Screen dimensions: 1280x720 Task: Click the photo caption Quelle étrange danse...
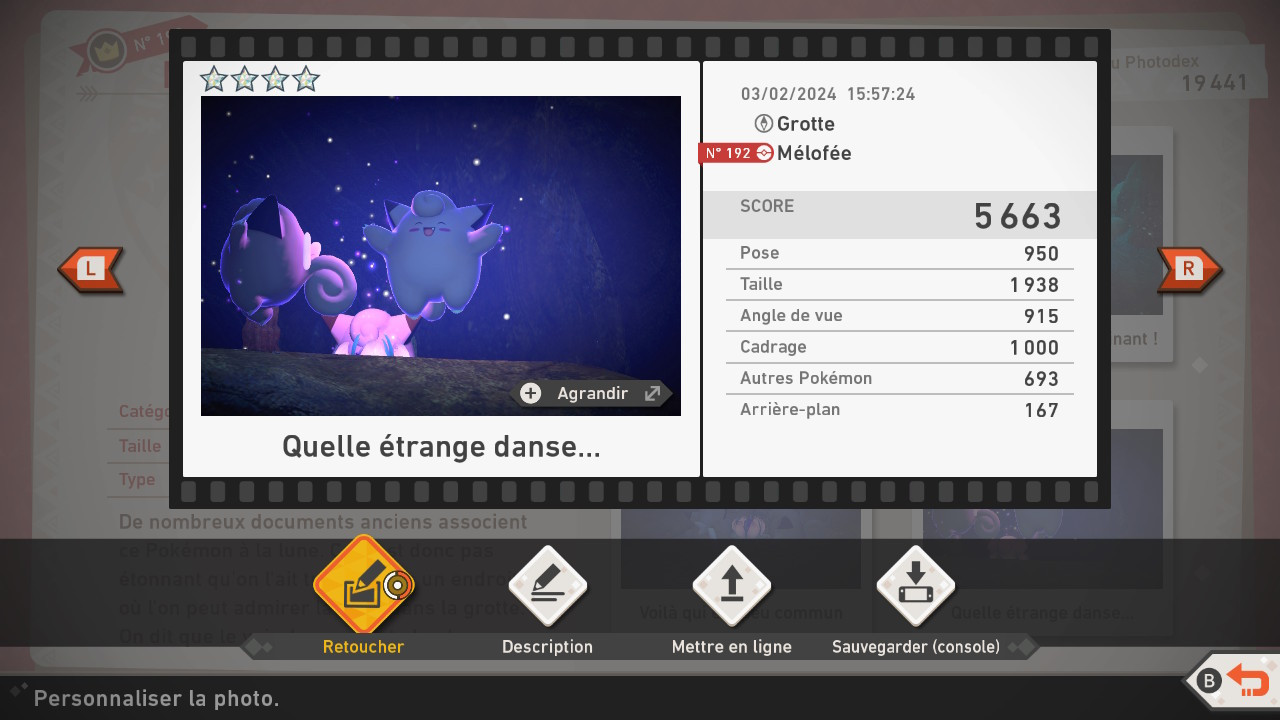[441, 446]
